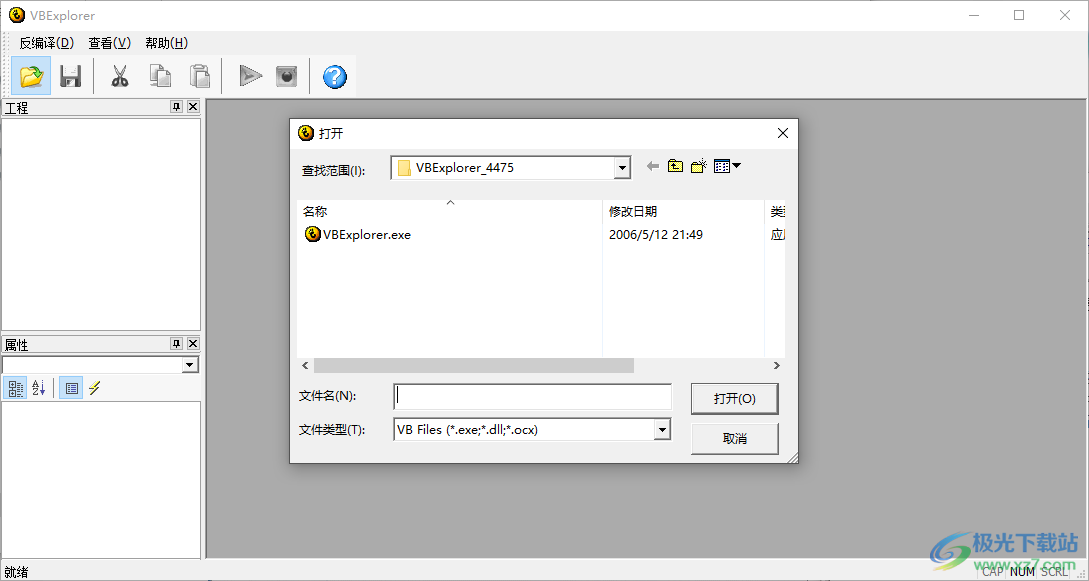Pin the 工程 panel
The height and width of the screenshot is (581, 1089).
tap(176, 107)
